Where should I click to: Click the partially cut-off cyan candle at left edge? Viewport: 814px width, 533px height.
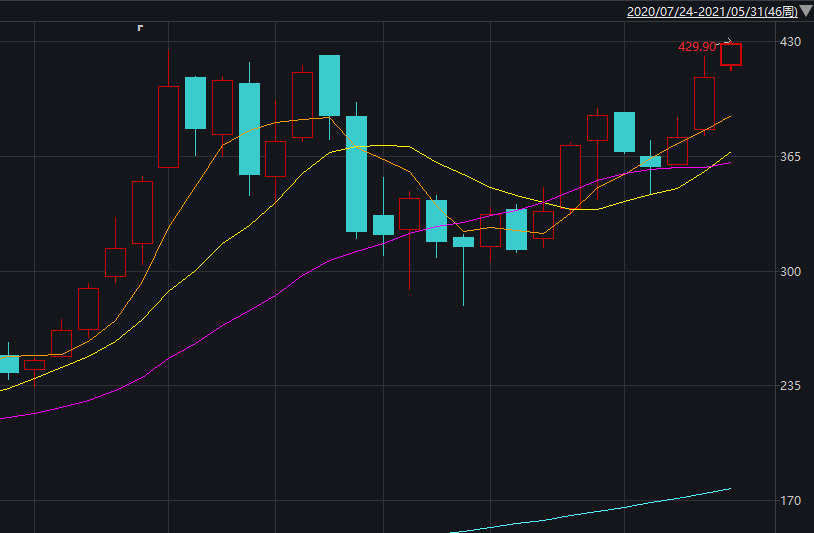coord(8,364)
